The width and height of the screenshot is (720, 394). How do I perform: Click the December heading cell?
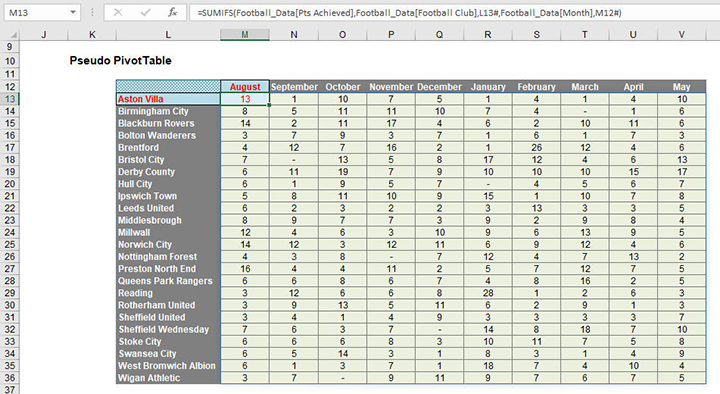(439, 86)
